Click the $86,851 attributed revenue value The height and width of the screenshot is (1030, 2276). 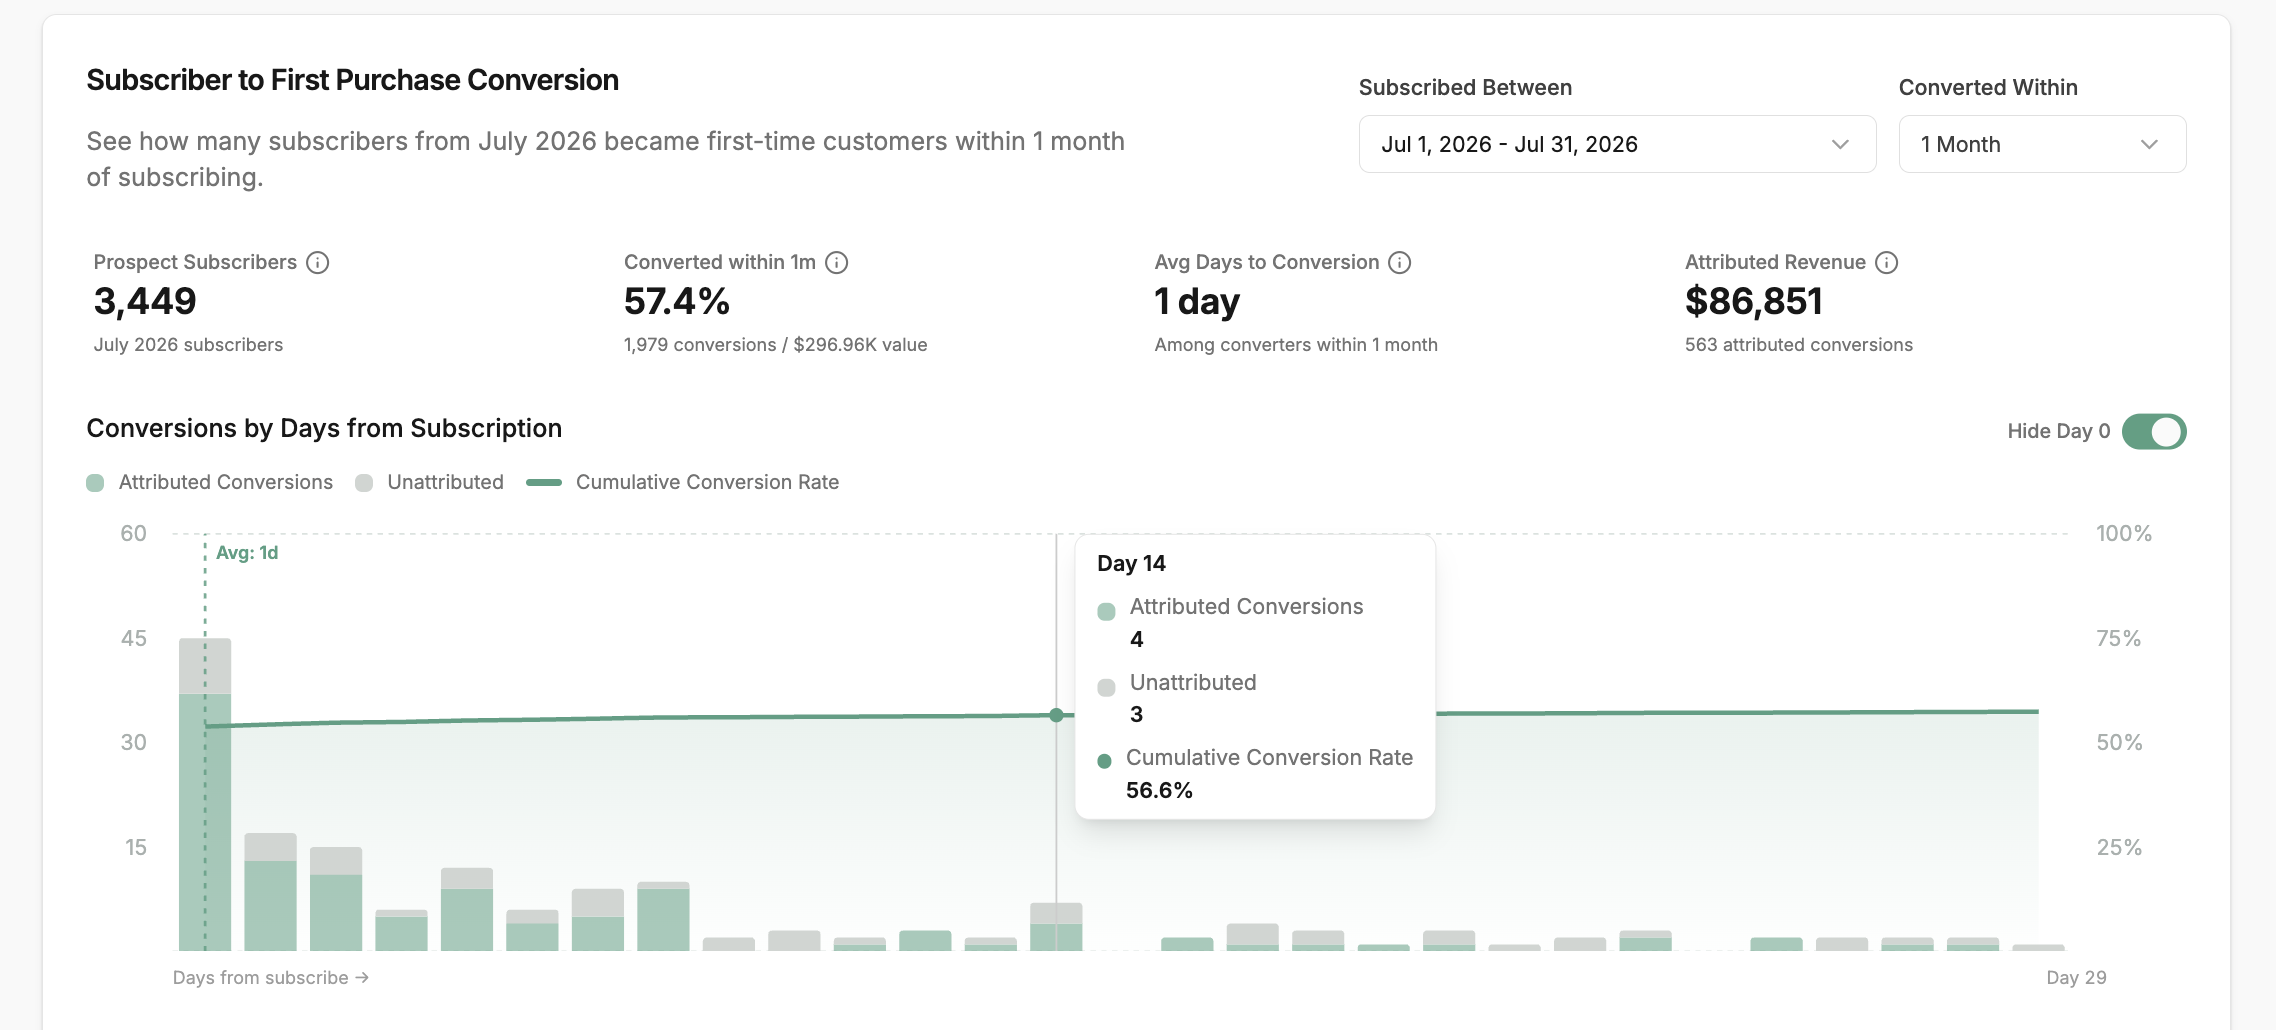1754,301
